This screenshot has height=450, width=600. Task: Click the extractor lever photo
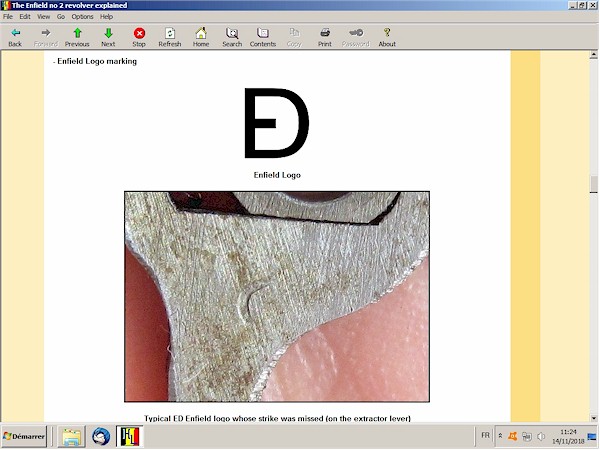click(277, 297)
